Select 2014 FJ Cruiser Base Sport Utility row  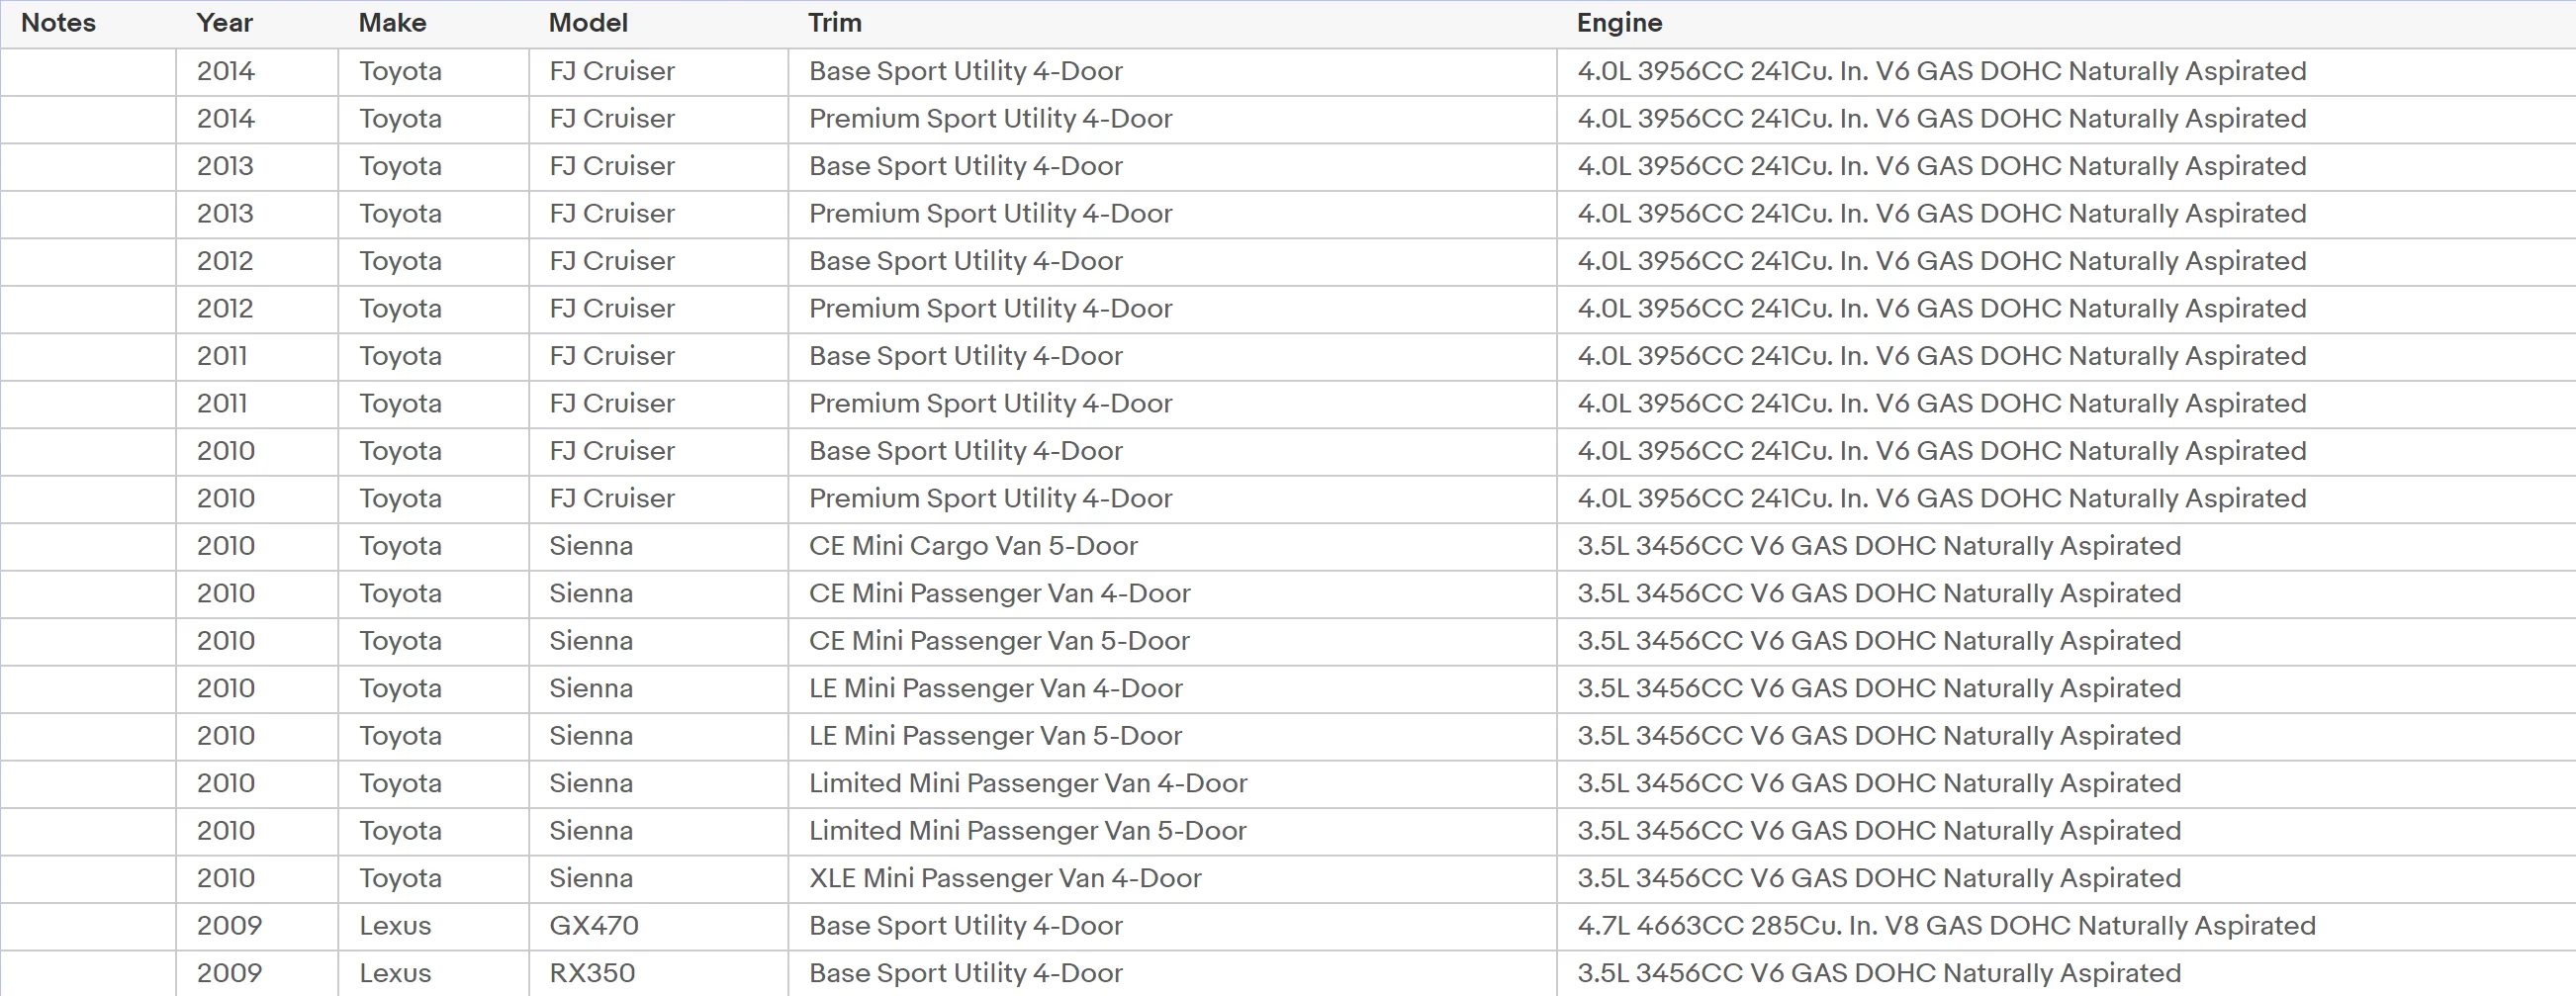pyautogui.click(x=1288, y=72)
